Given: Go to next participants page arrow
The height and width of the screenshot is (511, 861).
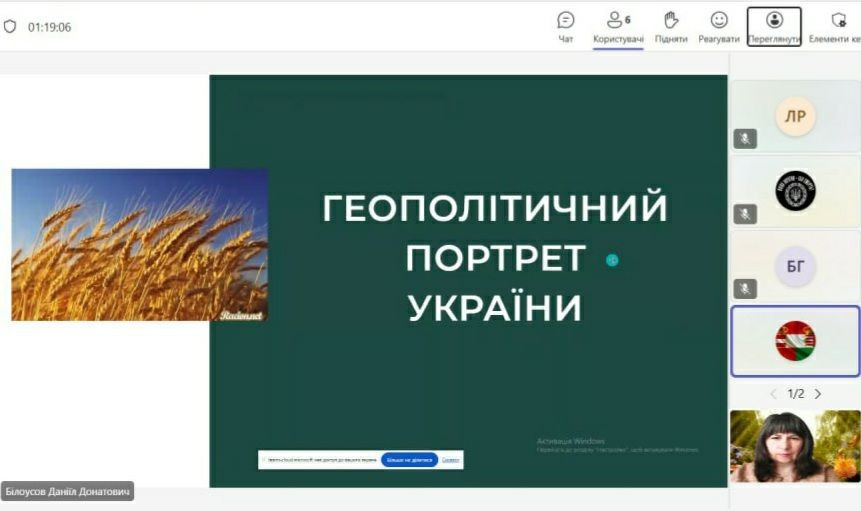Looking at the screenshot, I should point(818,394).
